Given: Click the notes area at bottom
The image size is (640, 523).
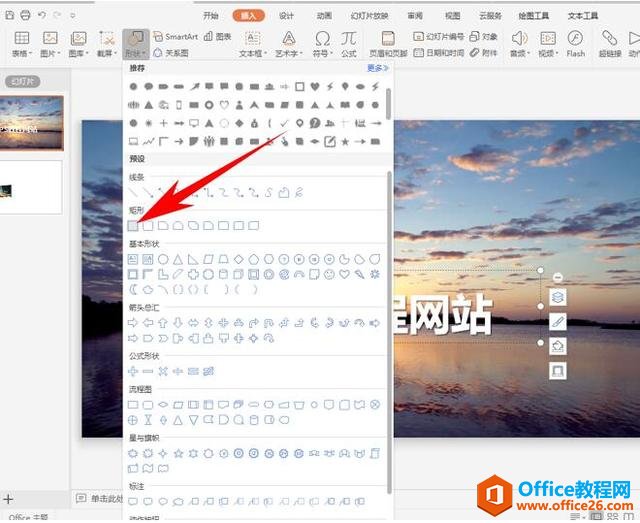Looking at the screenshot, I should (x=99, y=499).
